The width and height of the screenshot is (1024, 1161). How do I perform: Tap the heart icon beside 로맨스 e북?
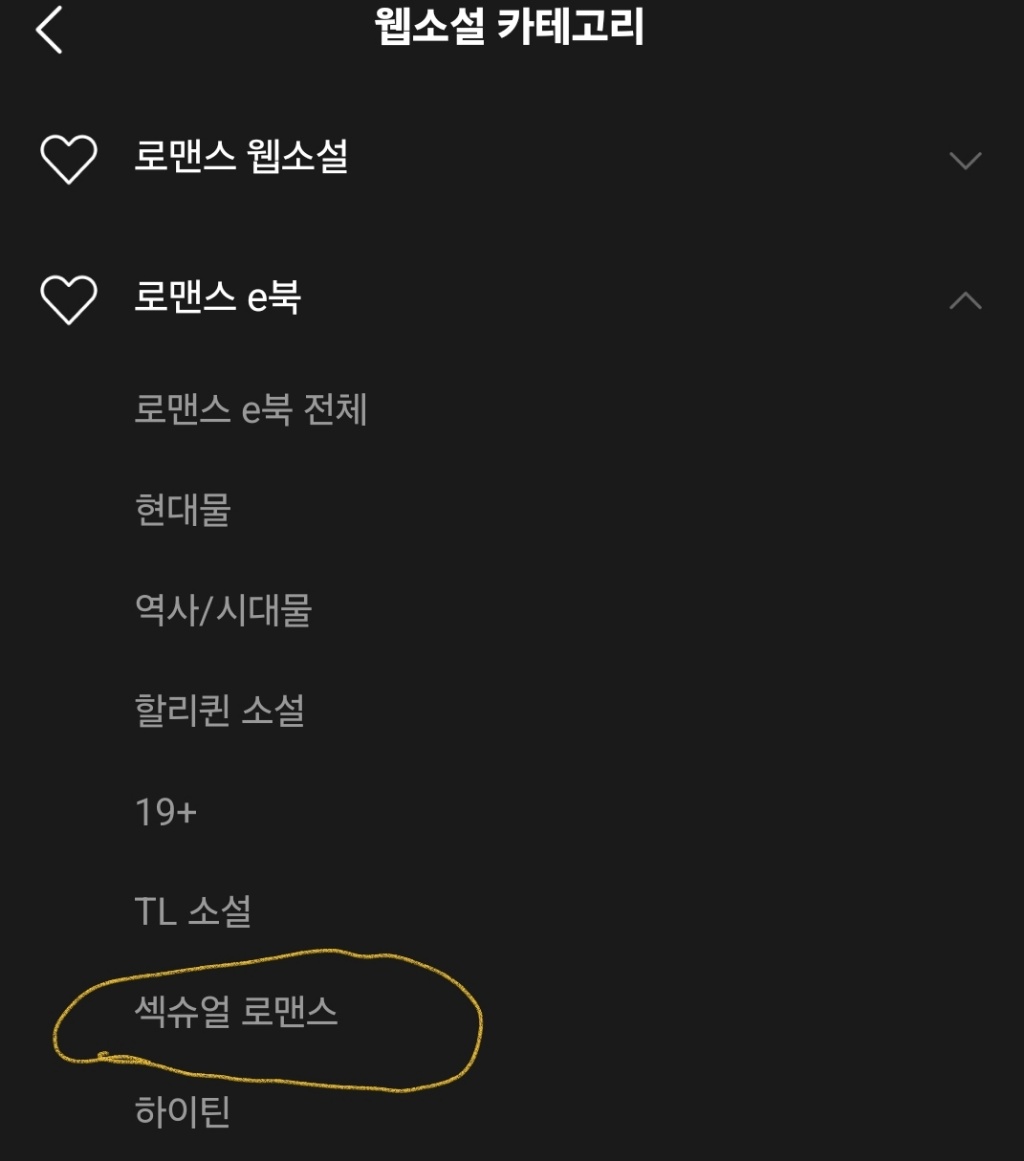[68, 299]
